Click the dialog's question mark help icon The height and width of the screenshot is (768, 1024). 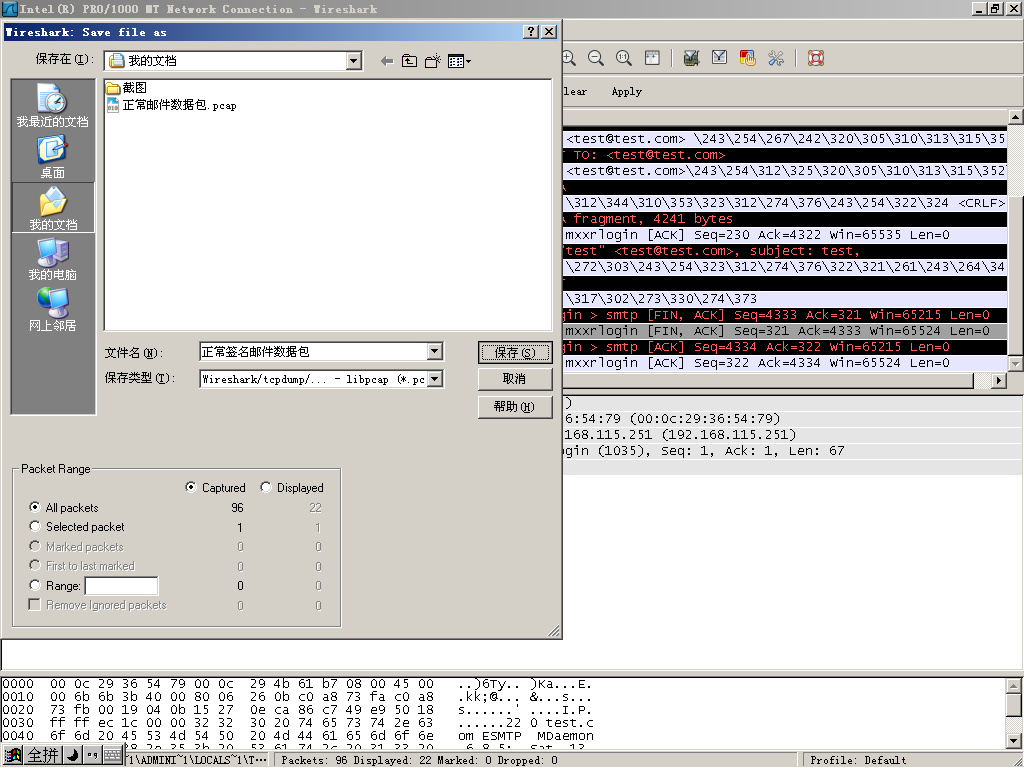click(532, 31)
